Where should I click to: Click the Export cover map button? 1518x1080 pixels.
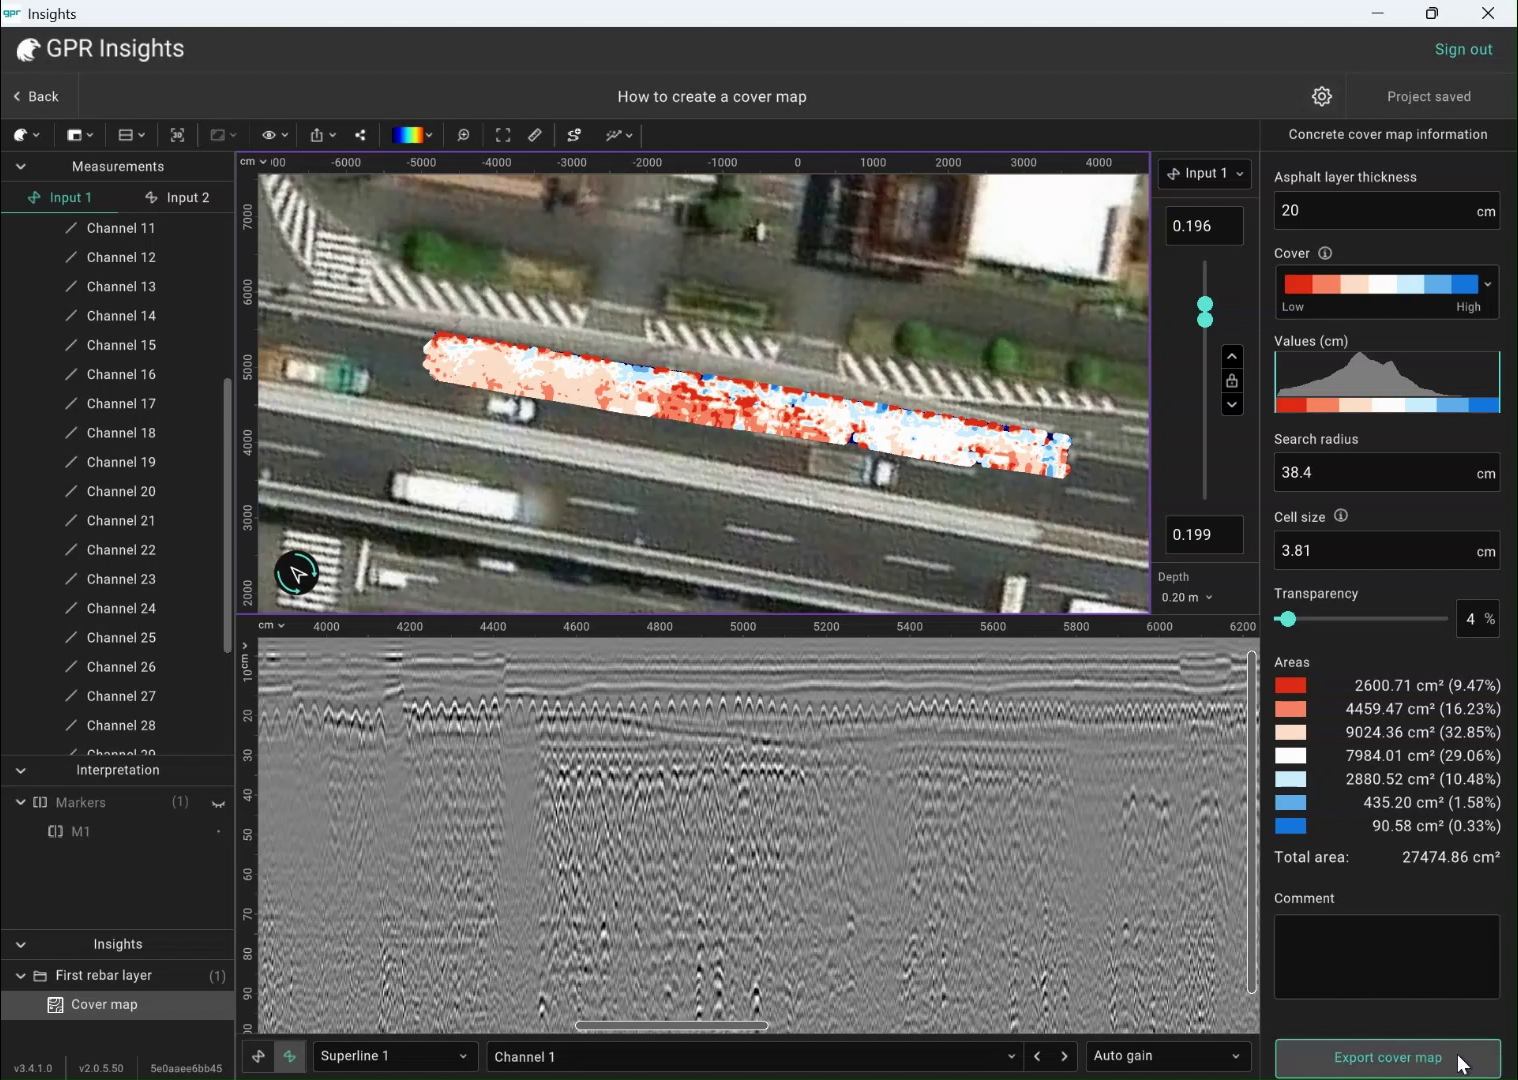(x=1386, y=1057)
